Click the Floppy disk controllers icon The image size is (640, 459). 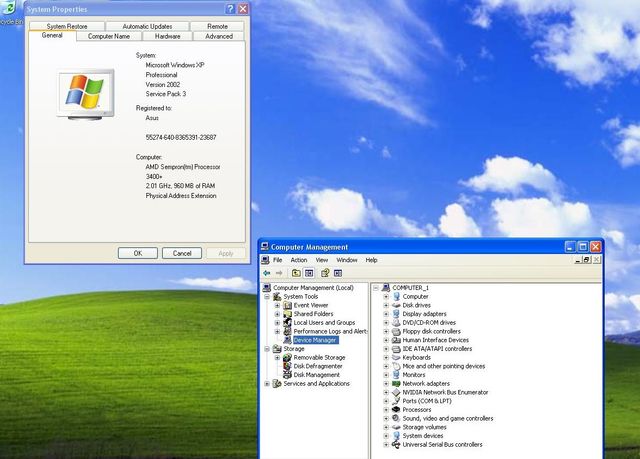pos(396,331)
